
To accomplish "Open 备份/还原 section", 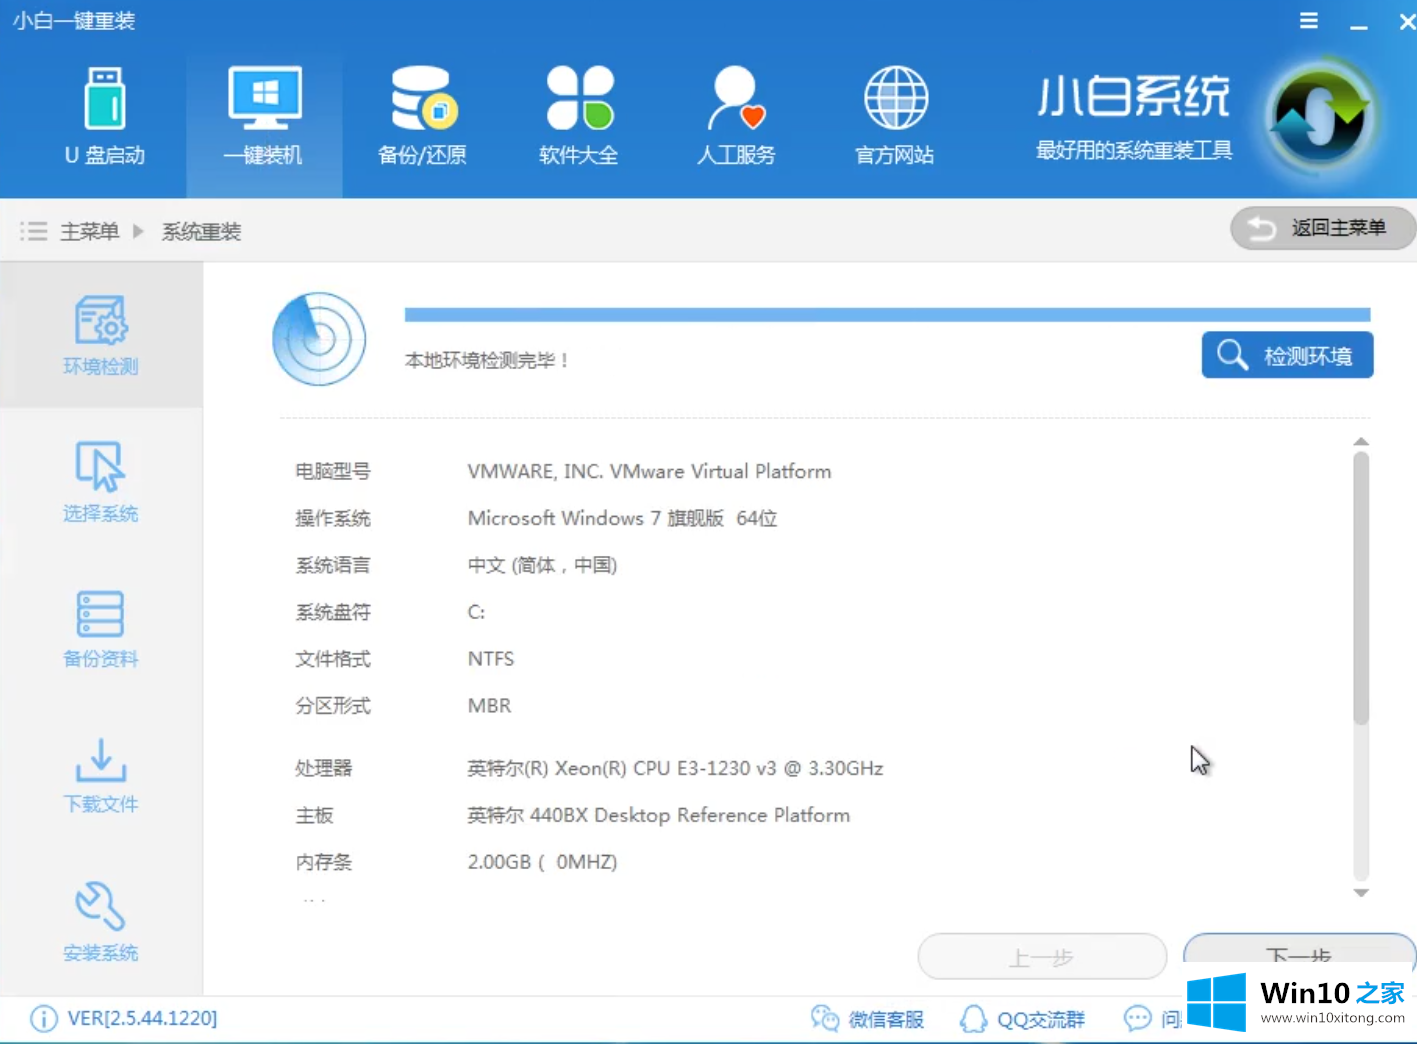I will coord(422,116).
